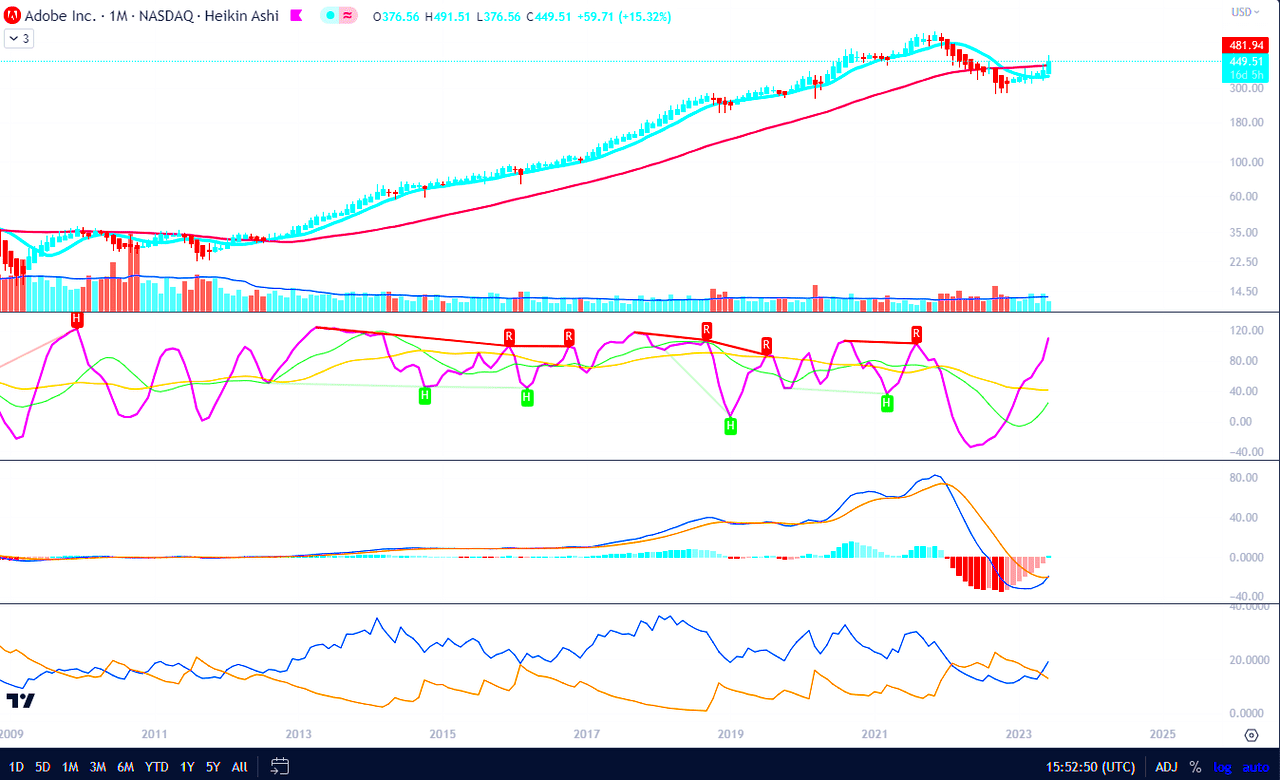Toggle ADJ dividend adjustment

point(1166,767)
